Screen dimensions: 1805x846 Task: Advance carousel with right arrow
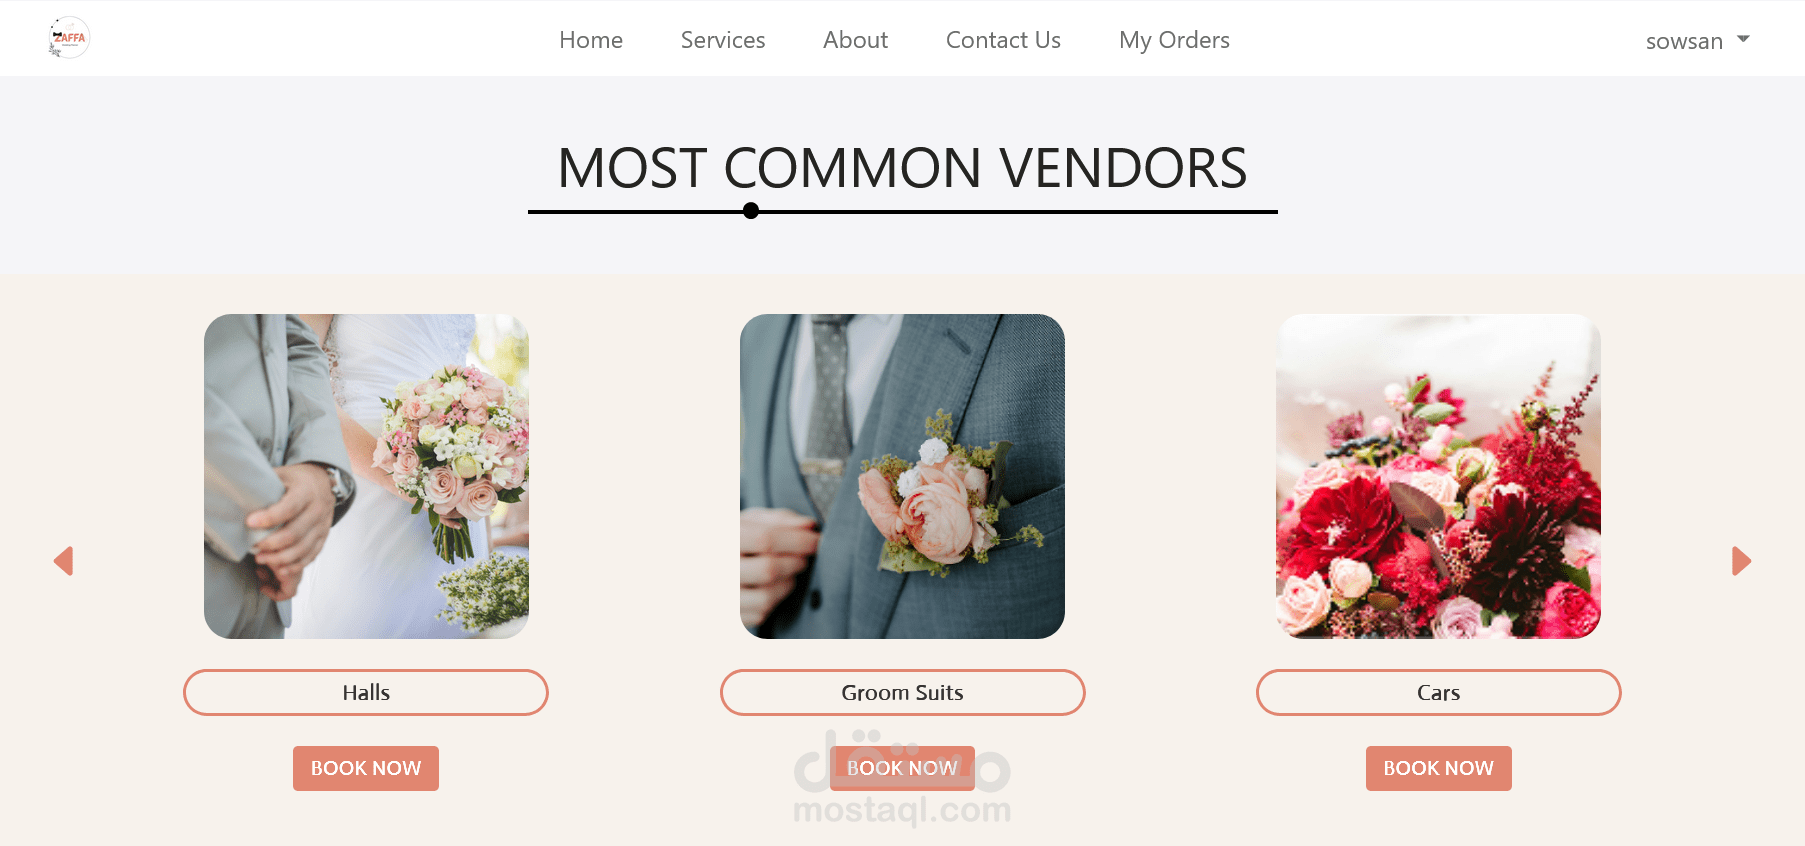click(x=1741, y=561)
